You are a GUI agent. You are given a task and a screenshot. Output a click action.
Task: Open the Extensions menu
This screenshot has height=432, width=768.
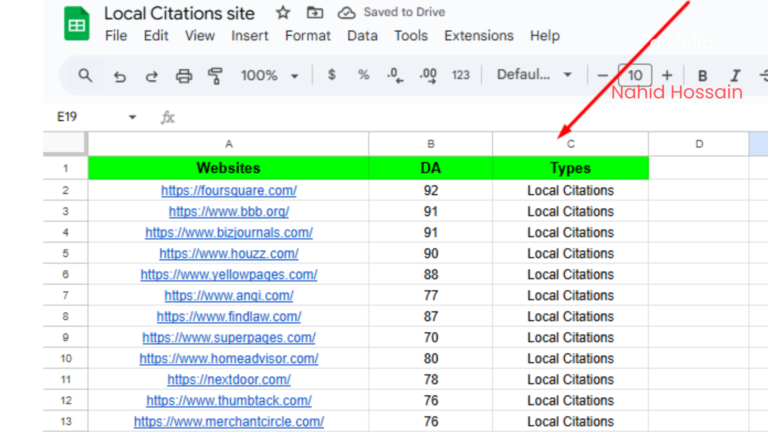[x=479, y=36]
